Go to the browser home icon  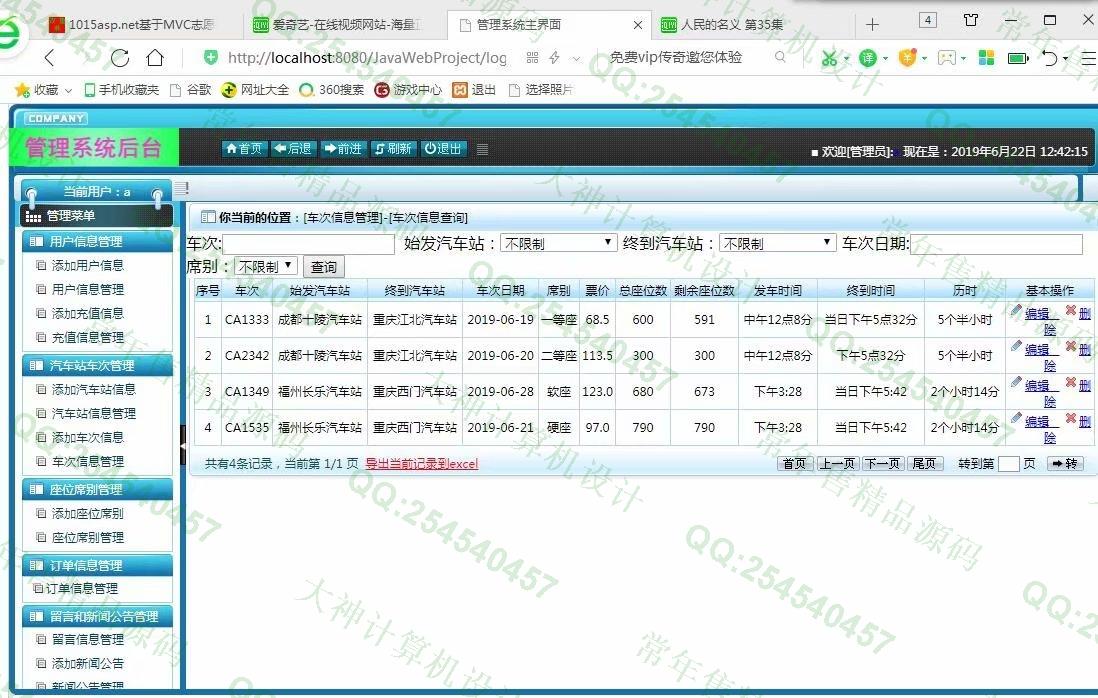coord(155,58)
